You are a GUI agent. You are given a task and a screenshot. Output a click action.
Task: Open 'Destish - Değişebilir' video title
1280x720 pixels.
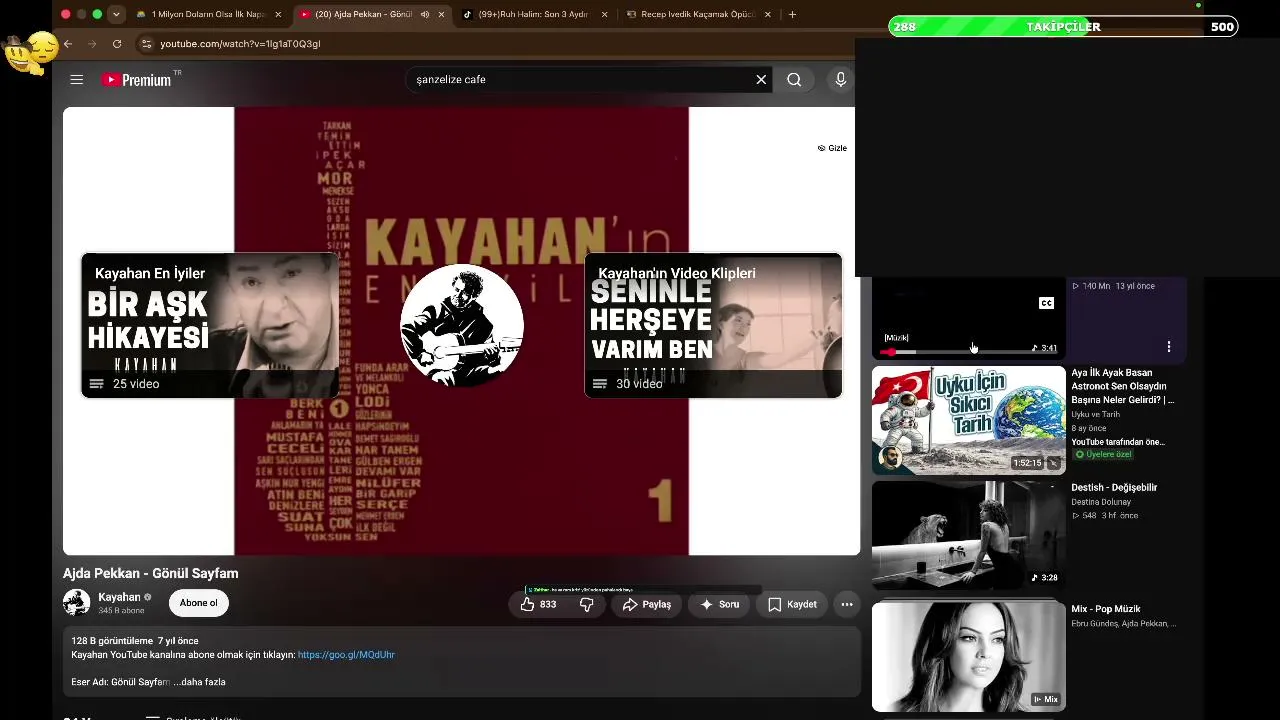click(1114, 488)
